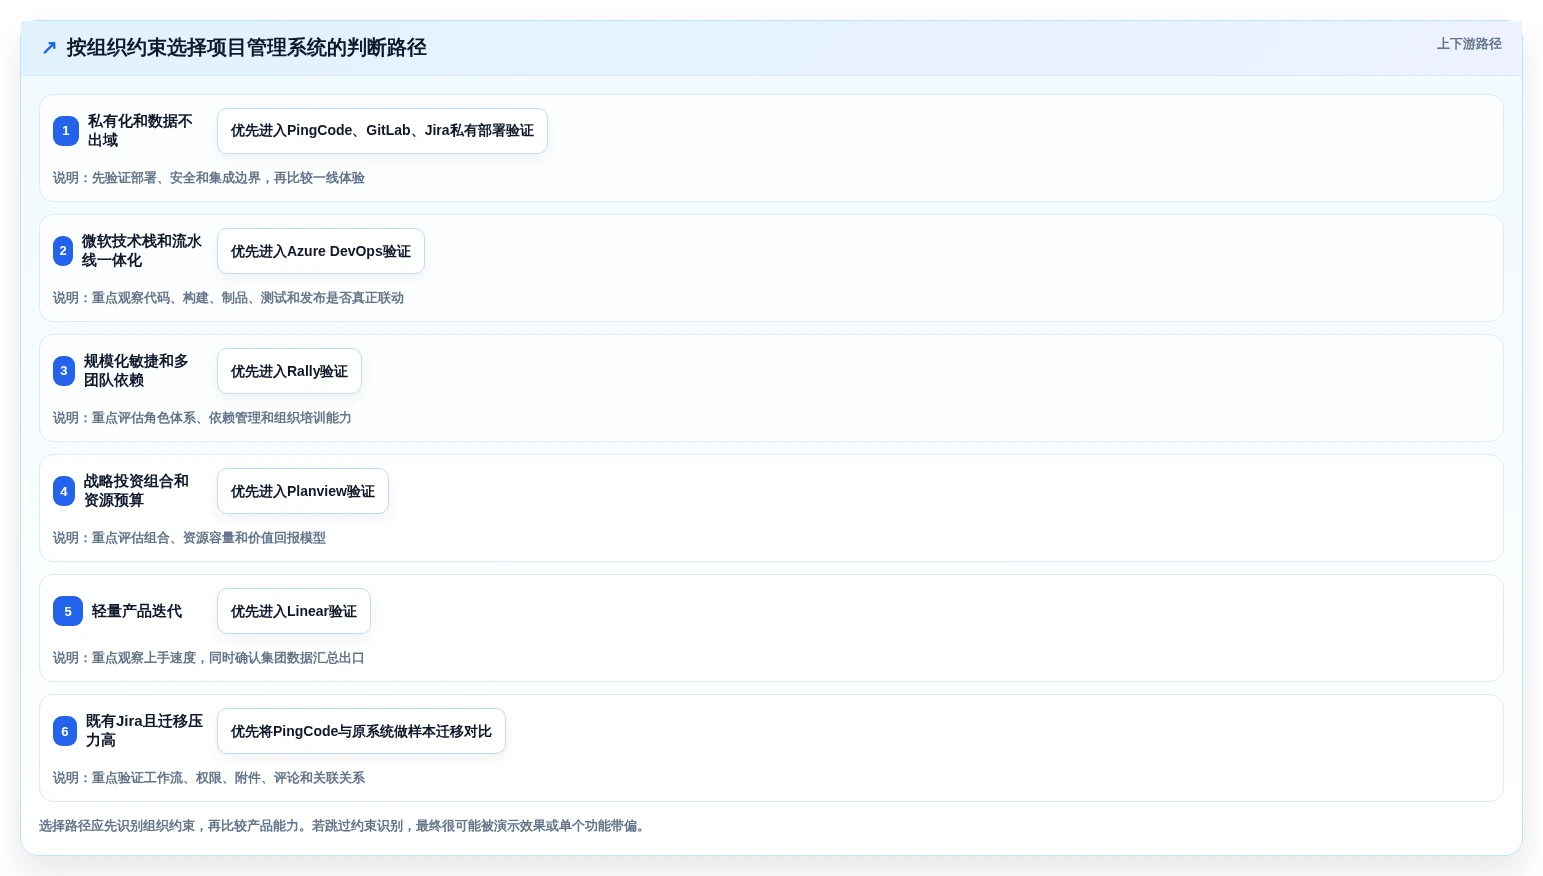Image resolution: width=1543 pixels, height=876 pixels.
Task: Click the note 重点评估组合、资源容量
Action: point(189,538)
